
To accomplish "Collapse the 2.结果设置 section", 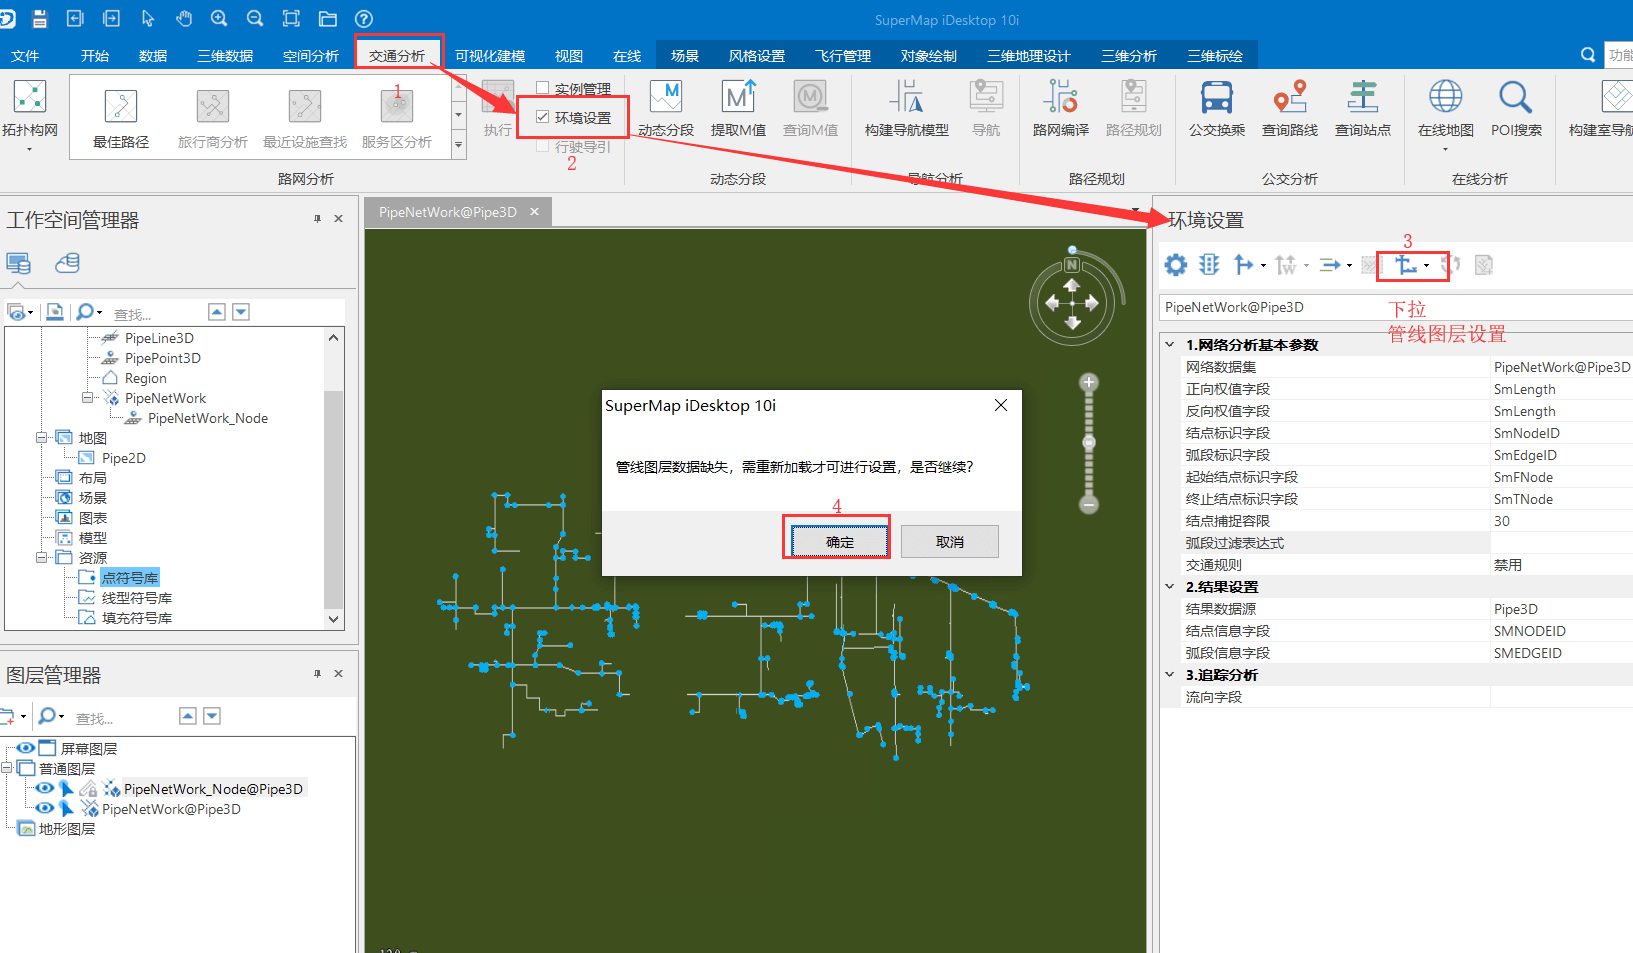I will 1170,587.
